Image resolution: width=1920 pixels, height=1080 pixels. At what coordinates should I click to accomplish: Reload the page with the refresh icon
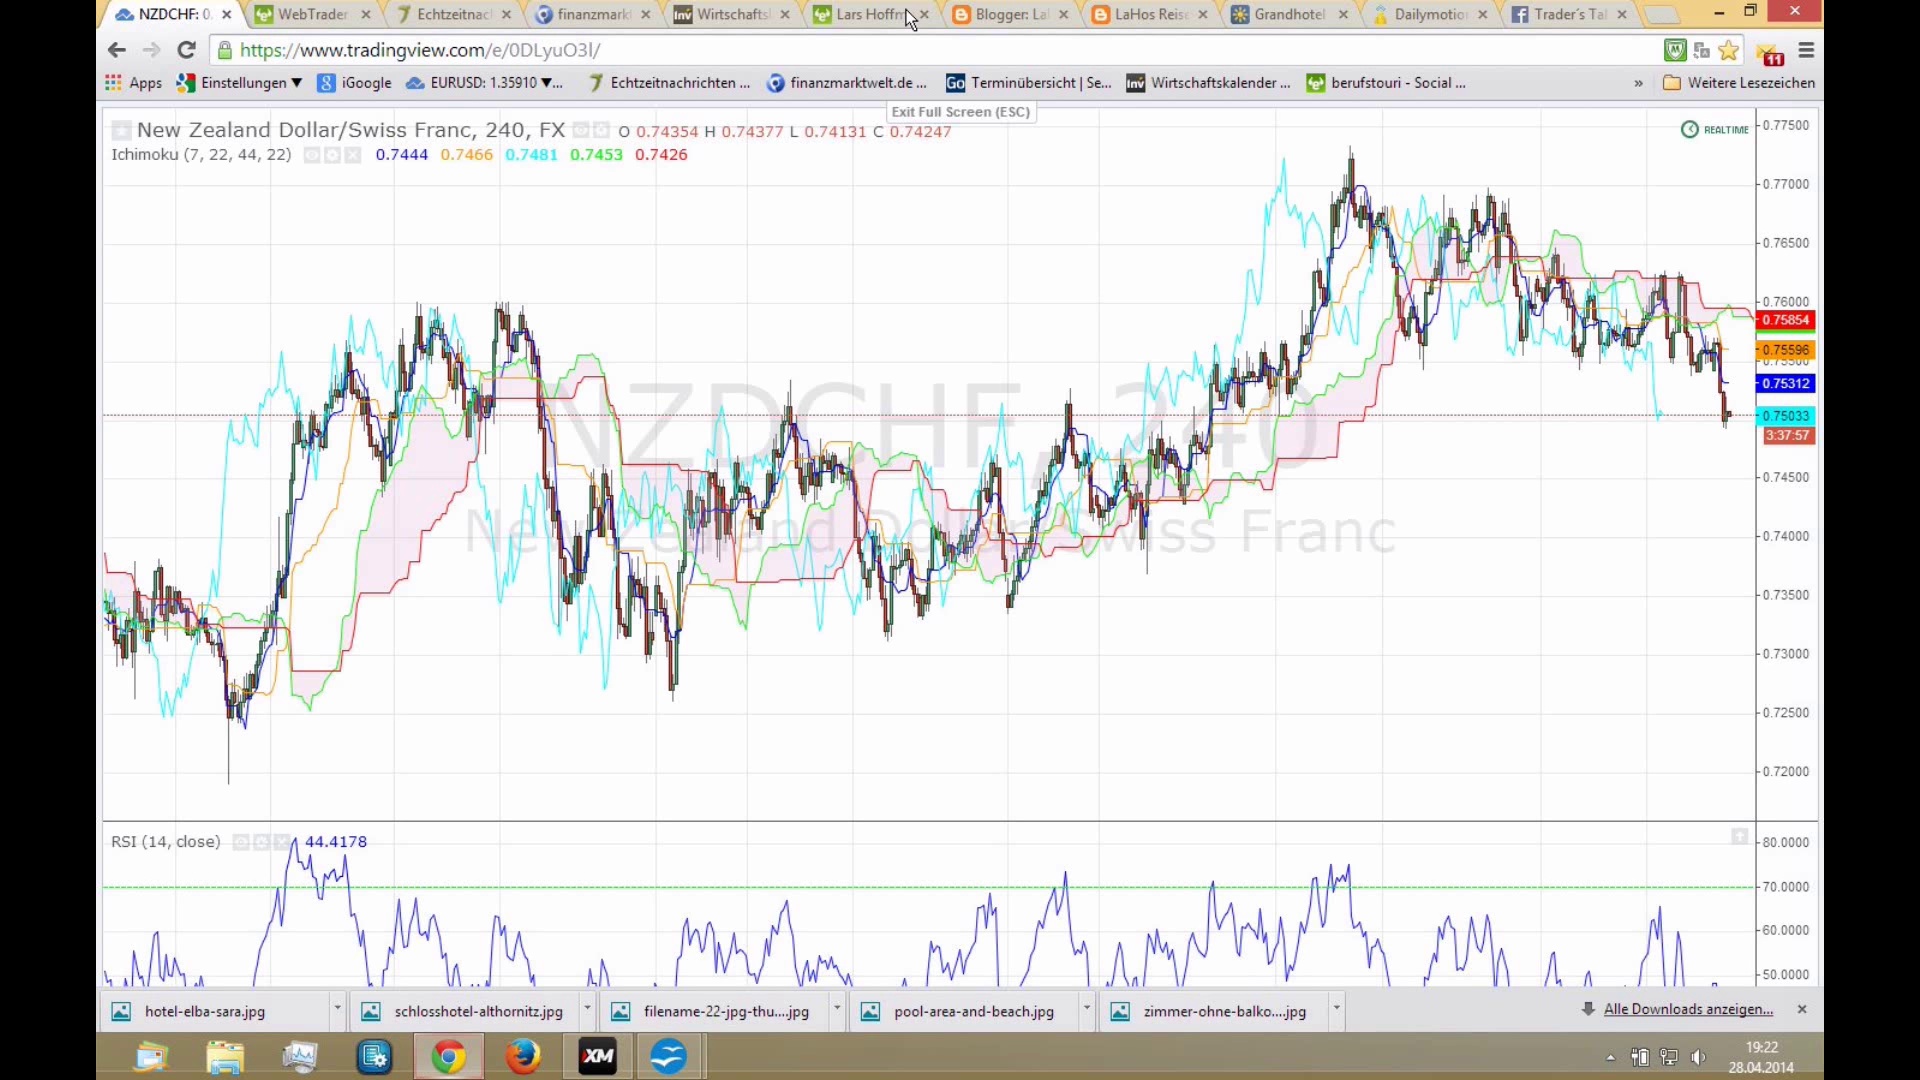tap(186, 50)
